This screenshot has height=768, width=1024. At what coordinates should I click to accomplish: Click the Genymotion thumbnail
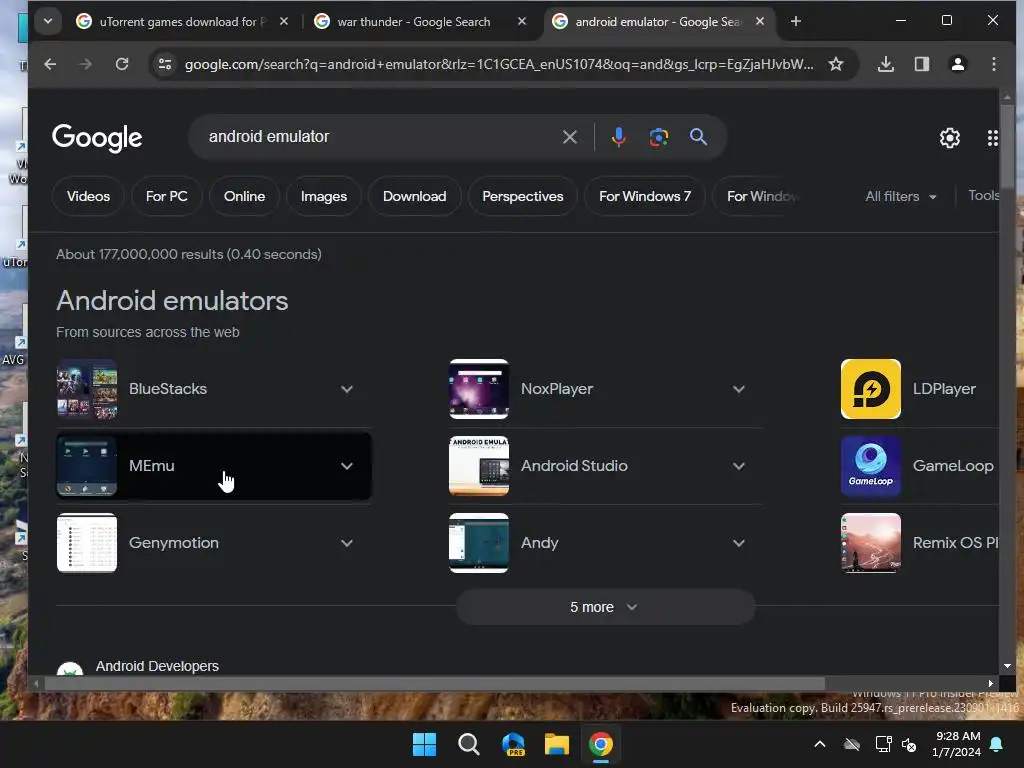87,543
